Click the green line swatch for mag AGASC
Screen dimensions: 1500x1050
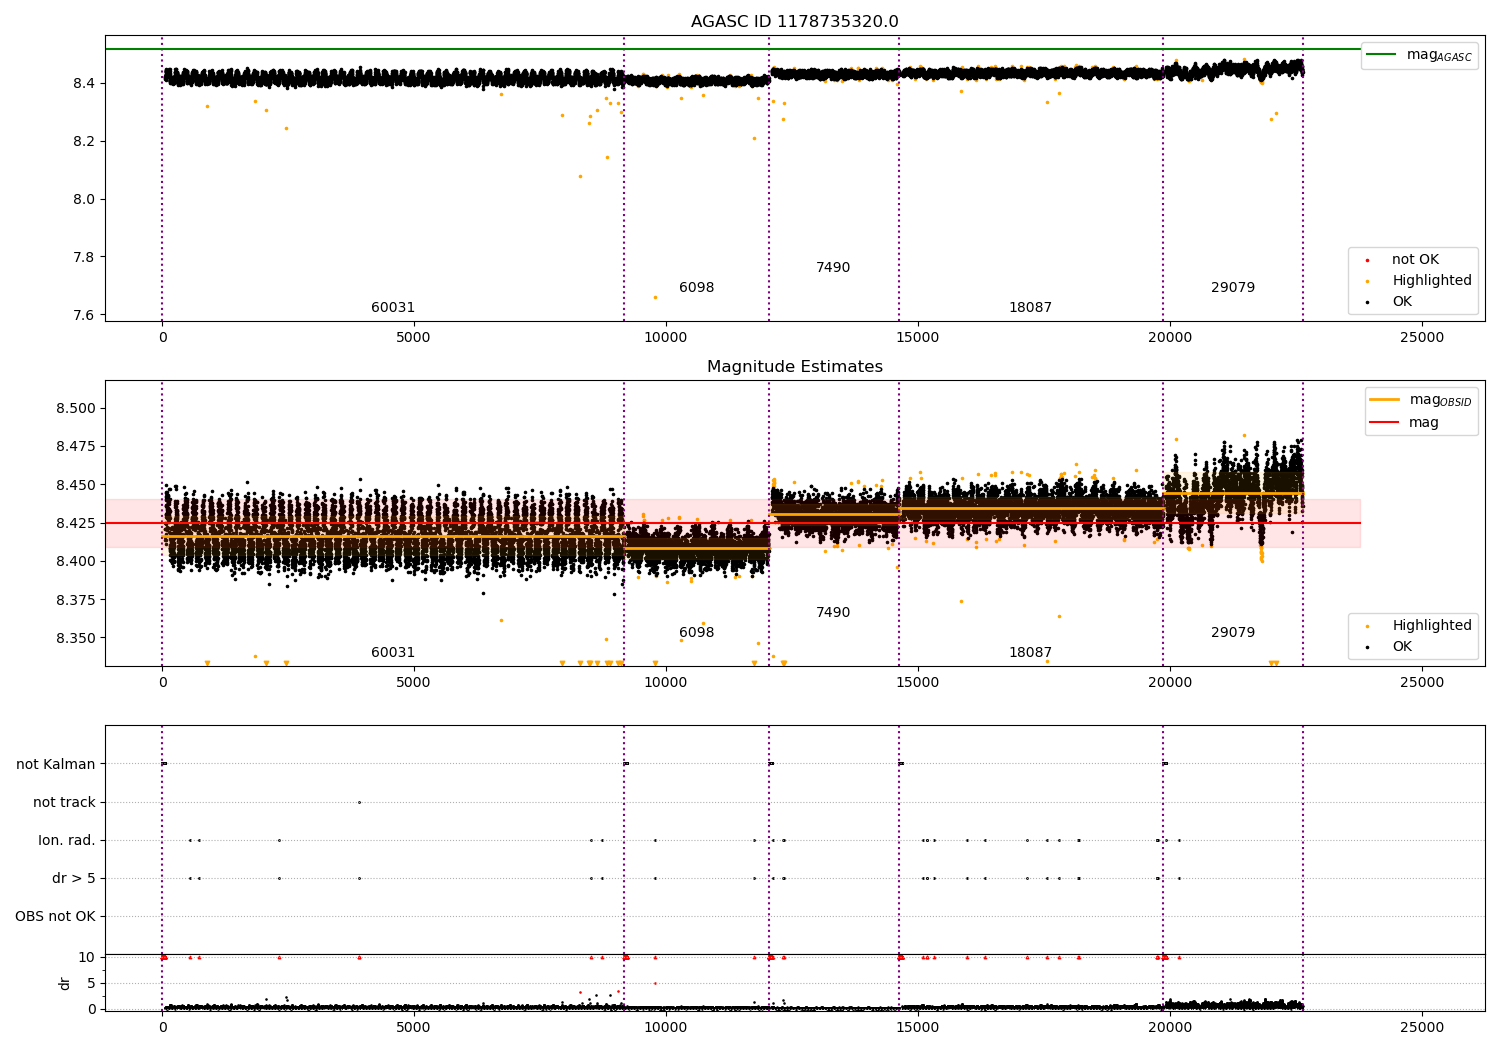point(1382,55)
